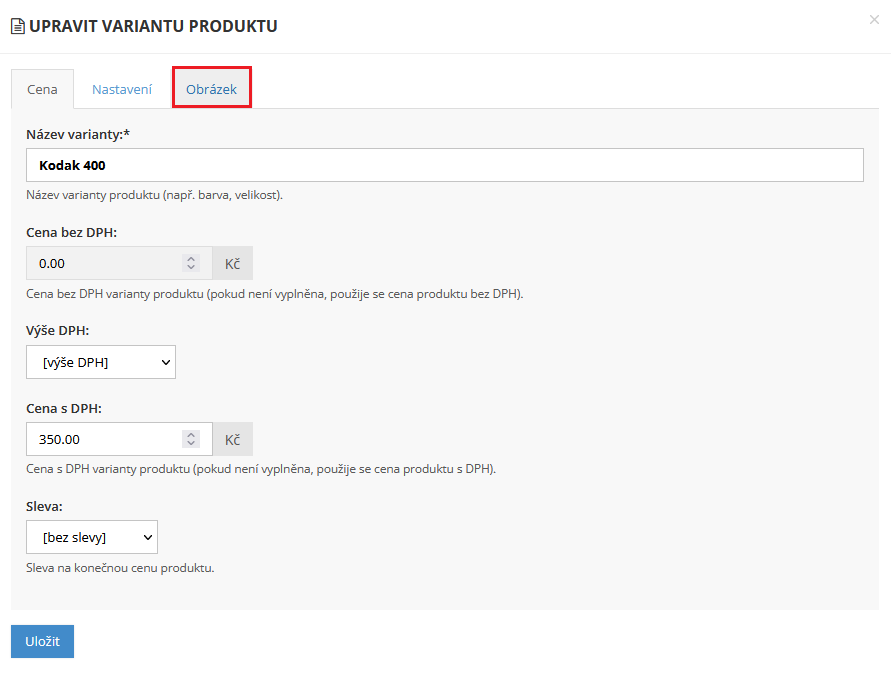Increase Cena bez DPH with the up arrow
The image size is (891, 691).
[x=191, y=259]
